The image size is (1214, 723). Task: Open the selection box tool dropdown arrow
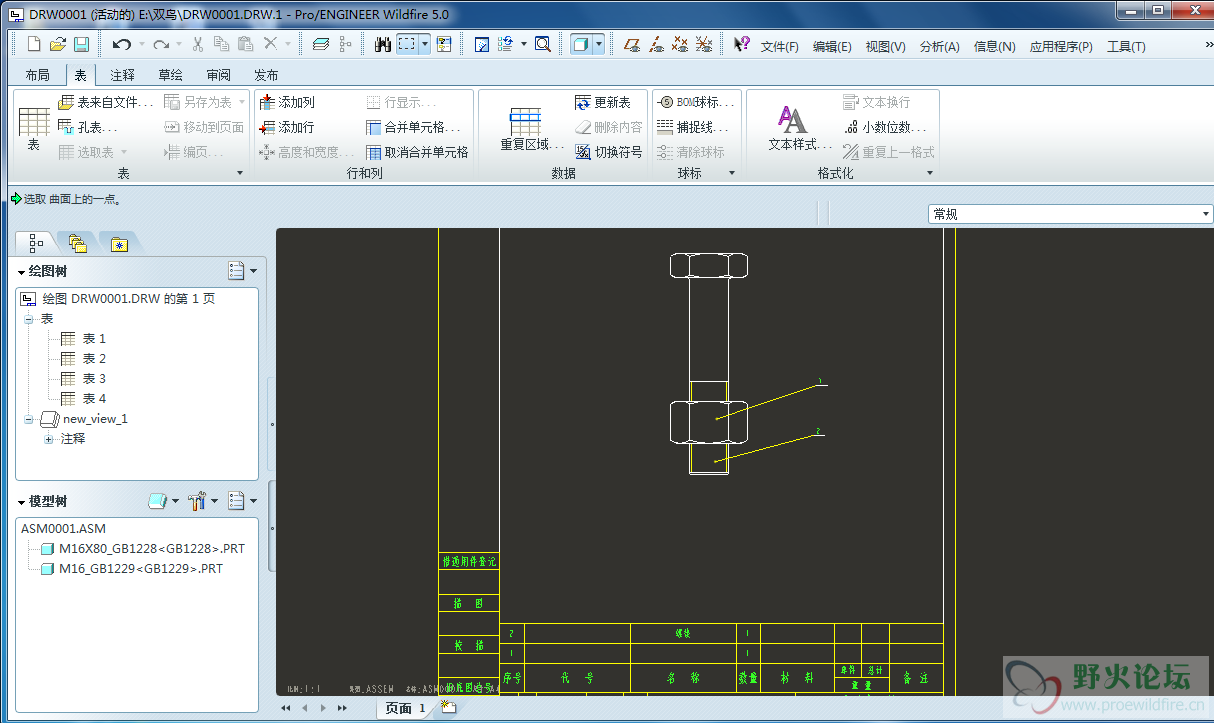coord(425,44)
